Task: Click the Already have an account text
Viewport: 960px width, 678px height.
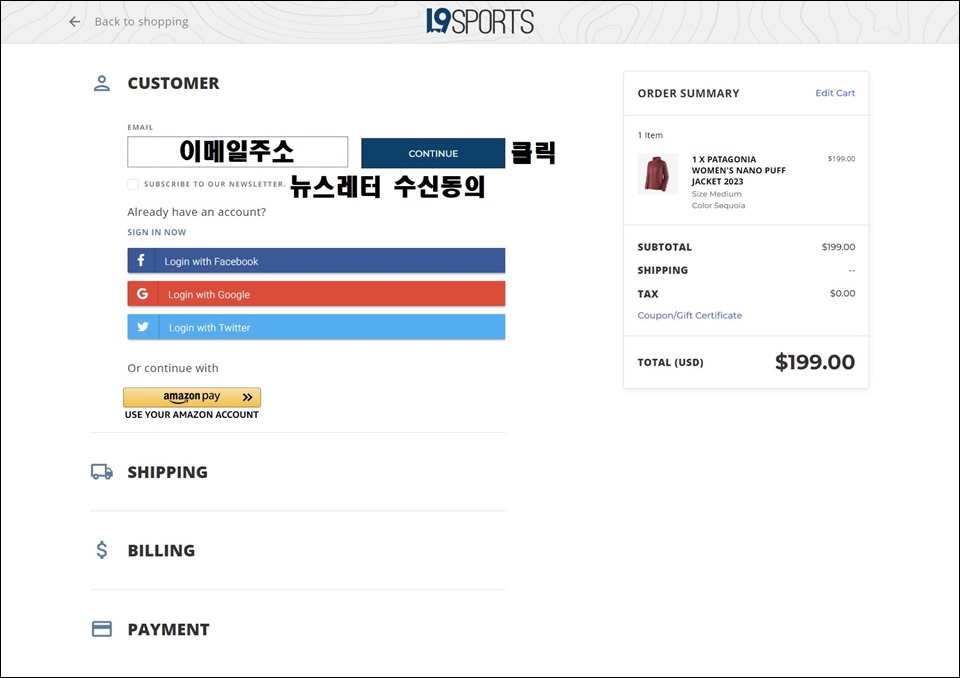Action: (x=197, y=212)
